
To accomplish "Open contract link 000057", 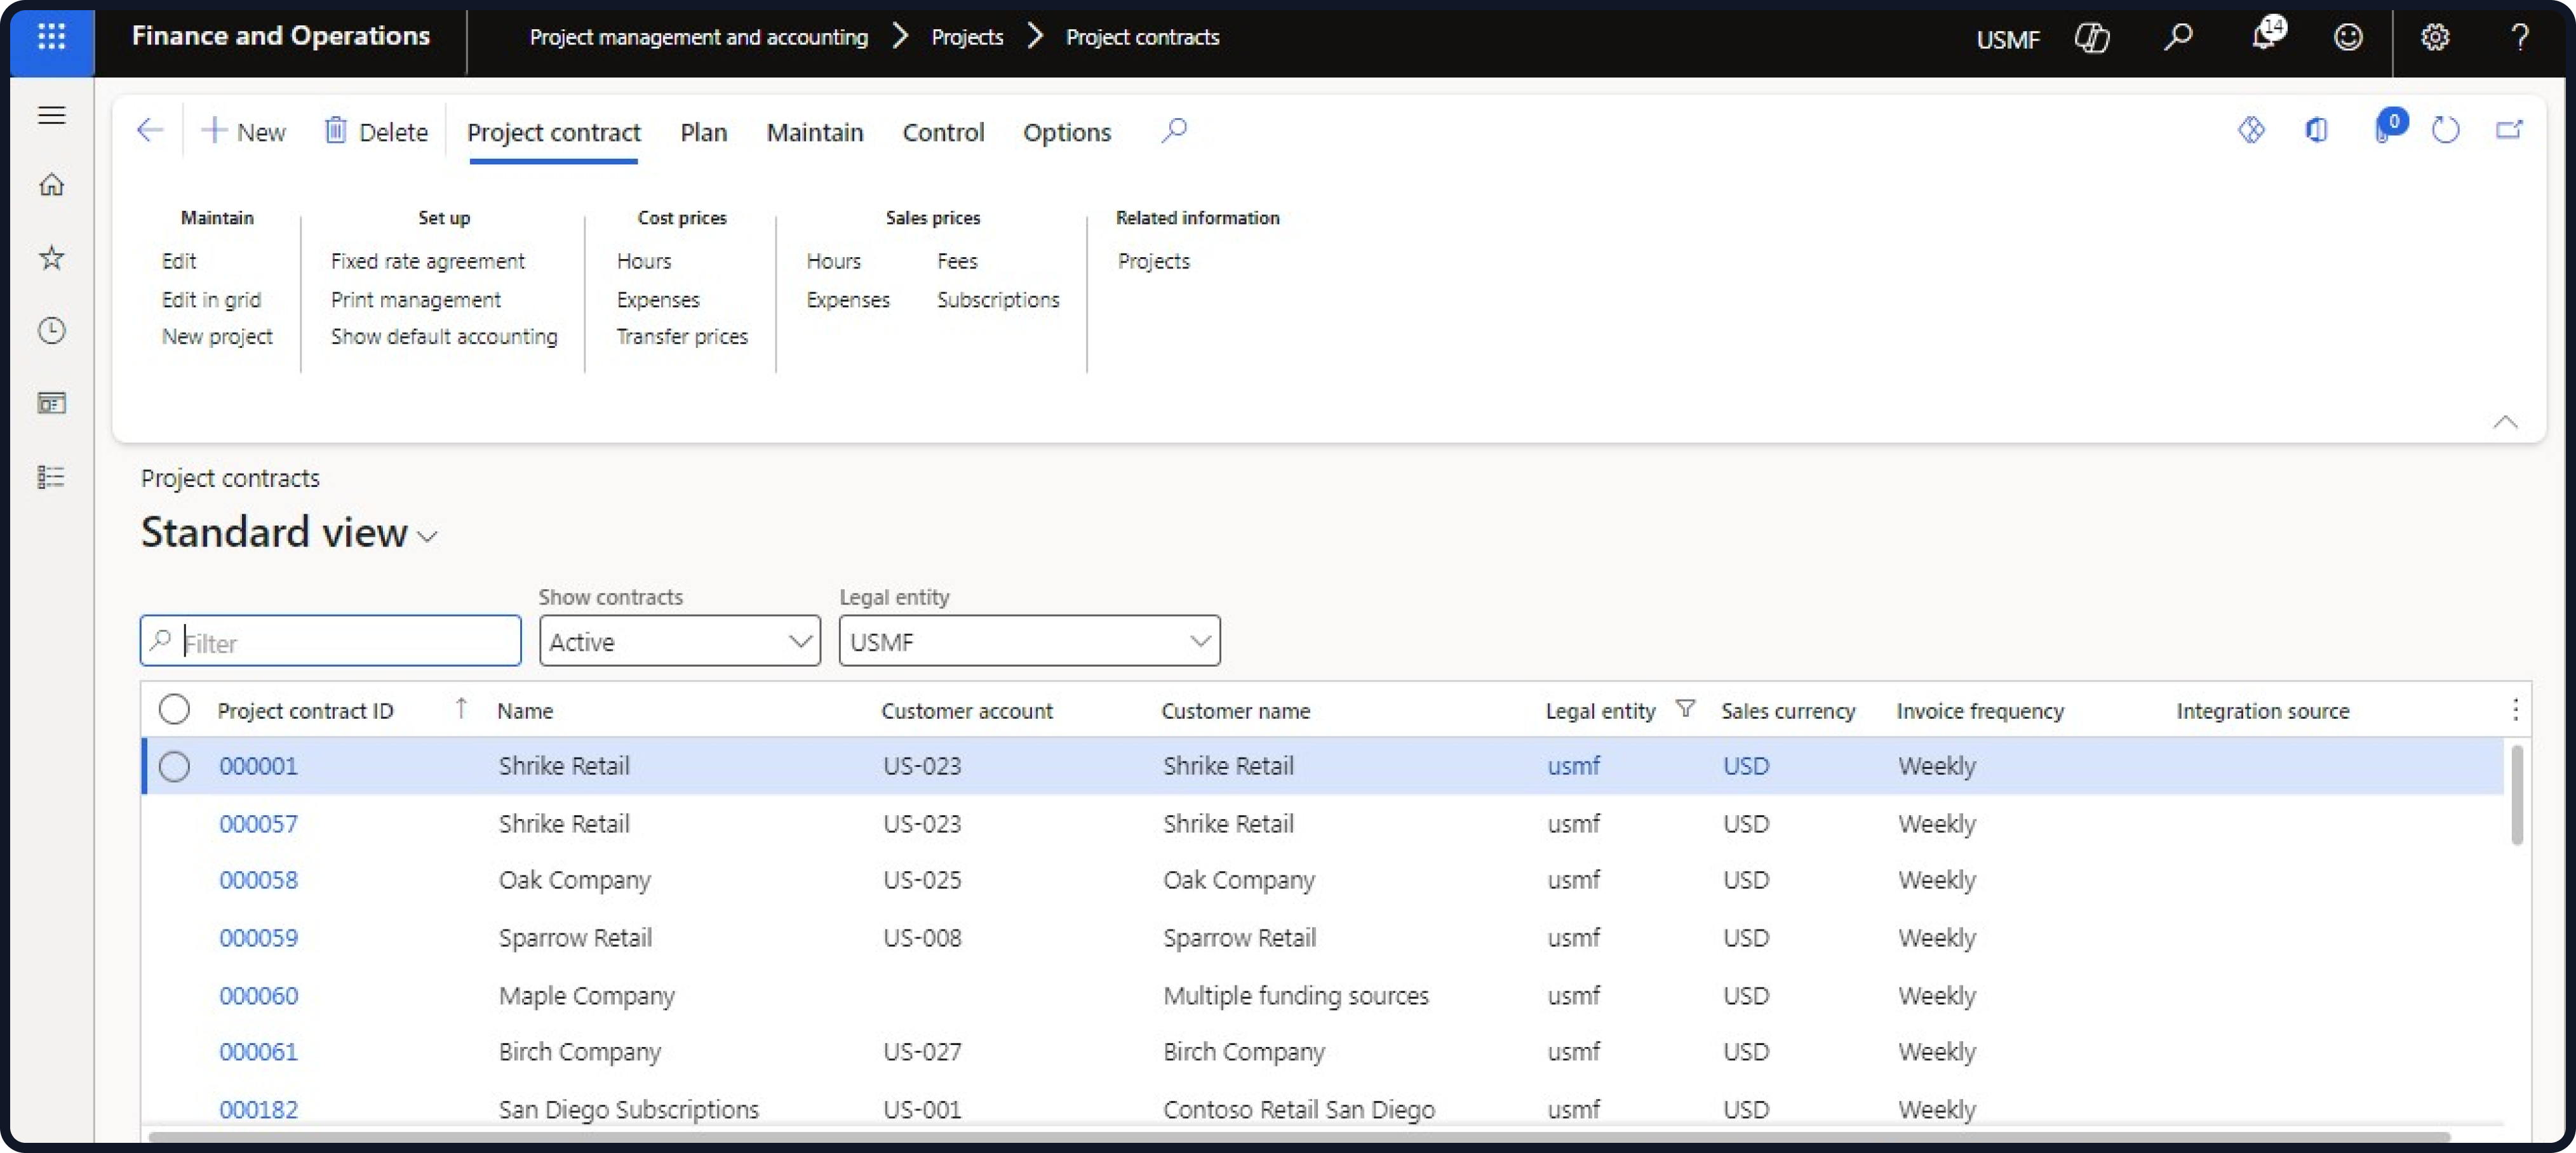I will [x=258, y=824].
